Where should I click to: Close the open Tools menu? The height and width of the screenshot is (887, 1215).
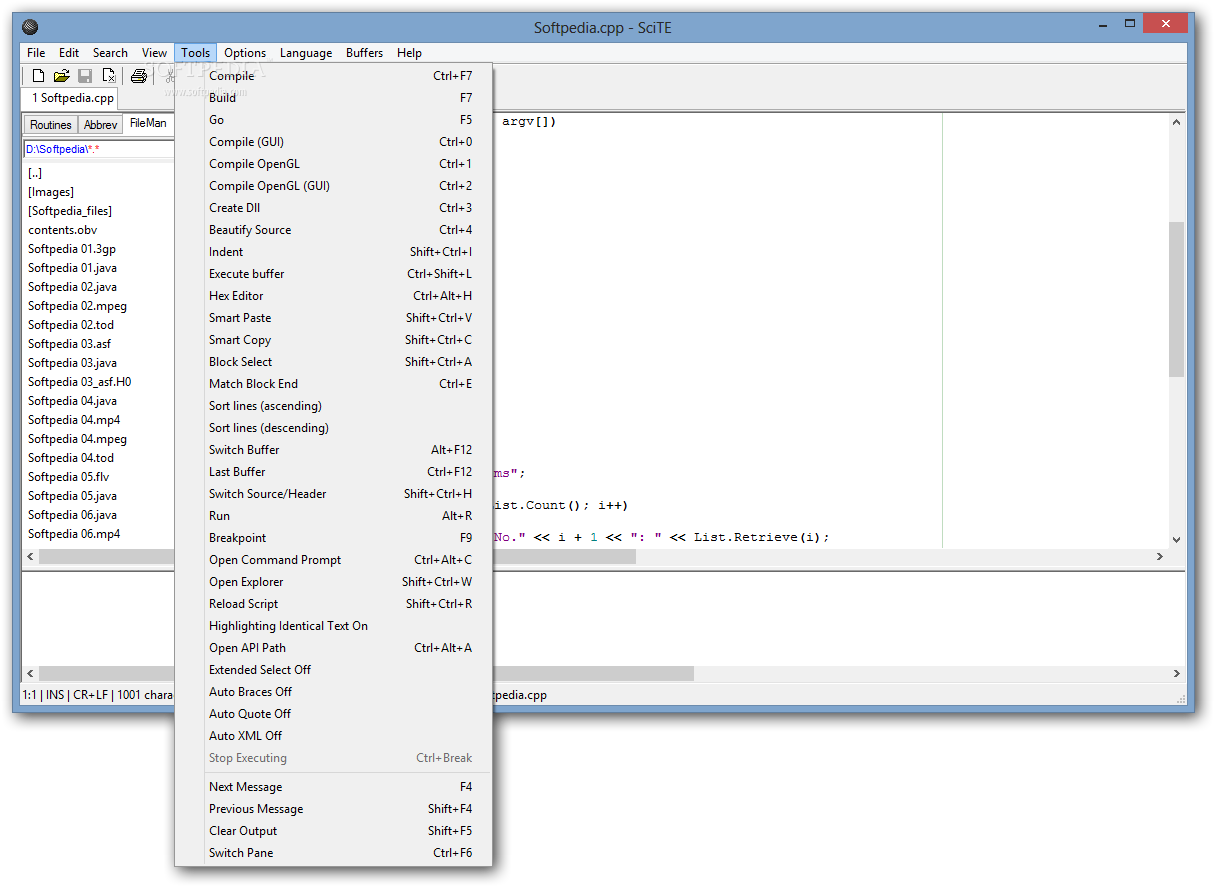click(x=196, y=53)
